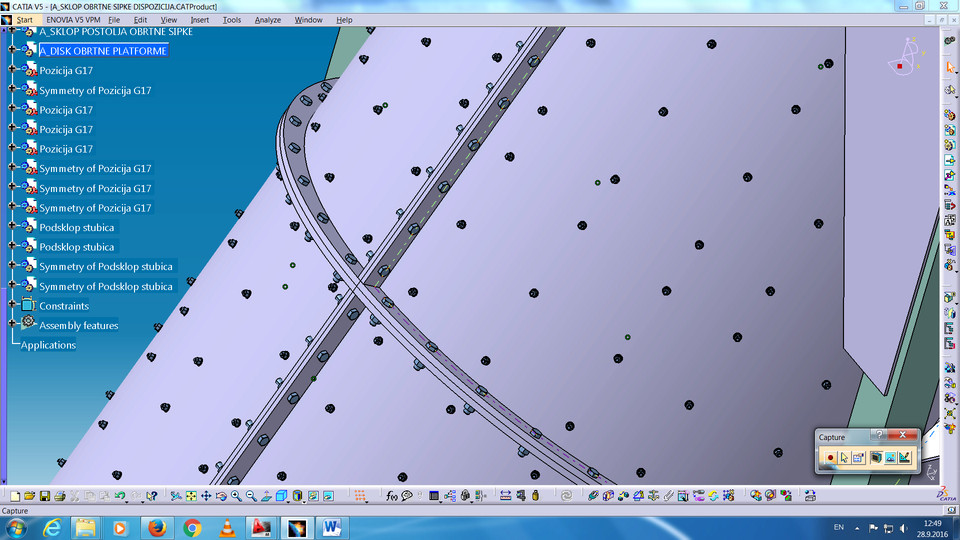Open Capture options icon in Capture dialog

click(x=858, y=457)
